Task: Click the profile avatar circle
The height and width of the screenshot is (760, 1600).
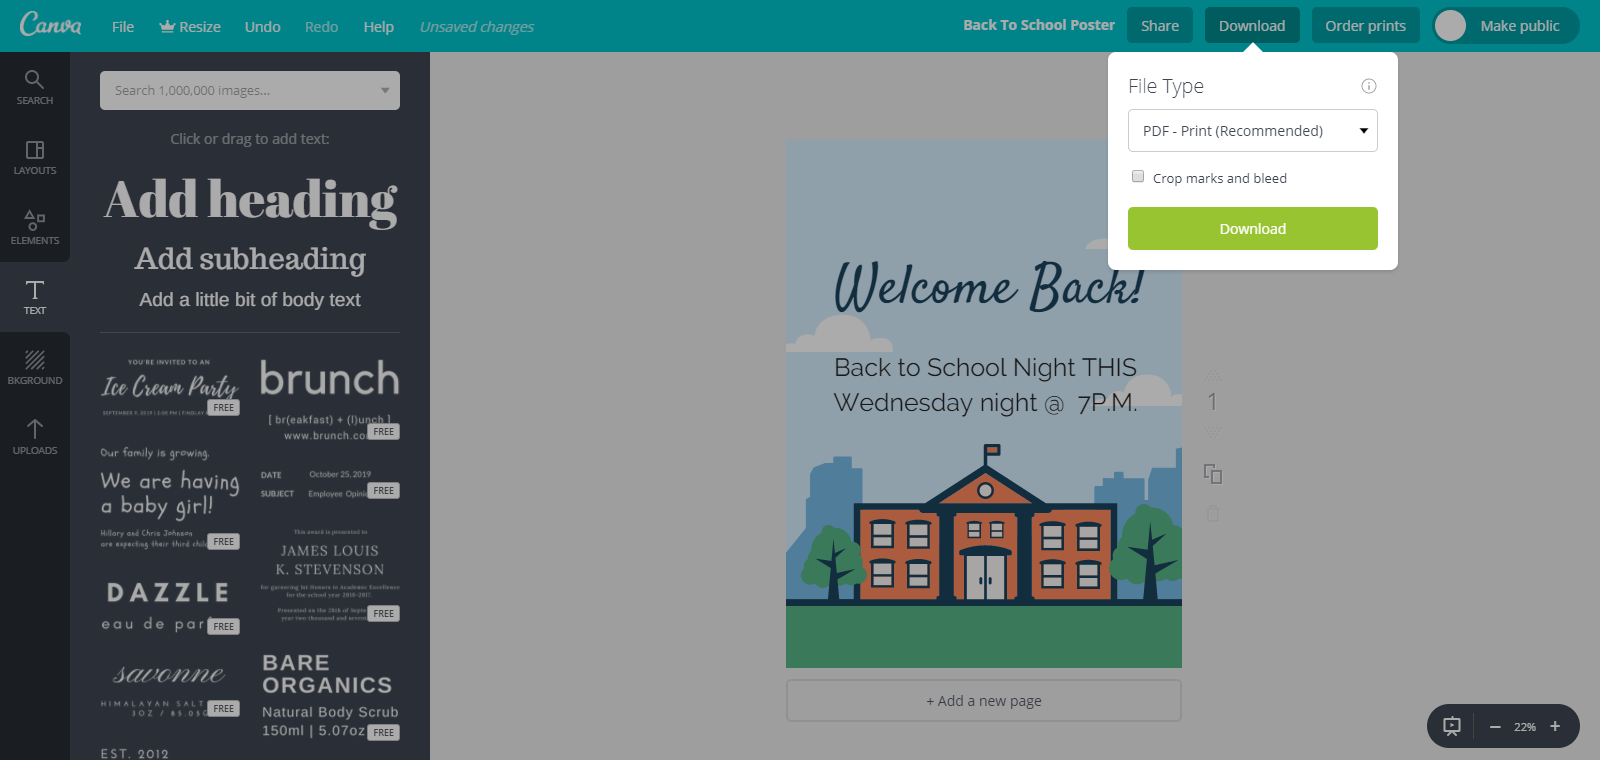Action: (1450, 26)
